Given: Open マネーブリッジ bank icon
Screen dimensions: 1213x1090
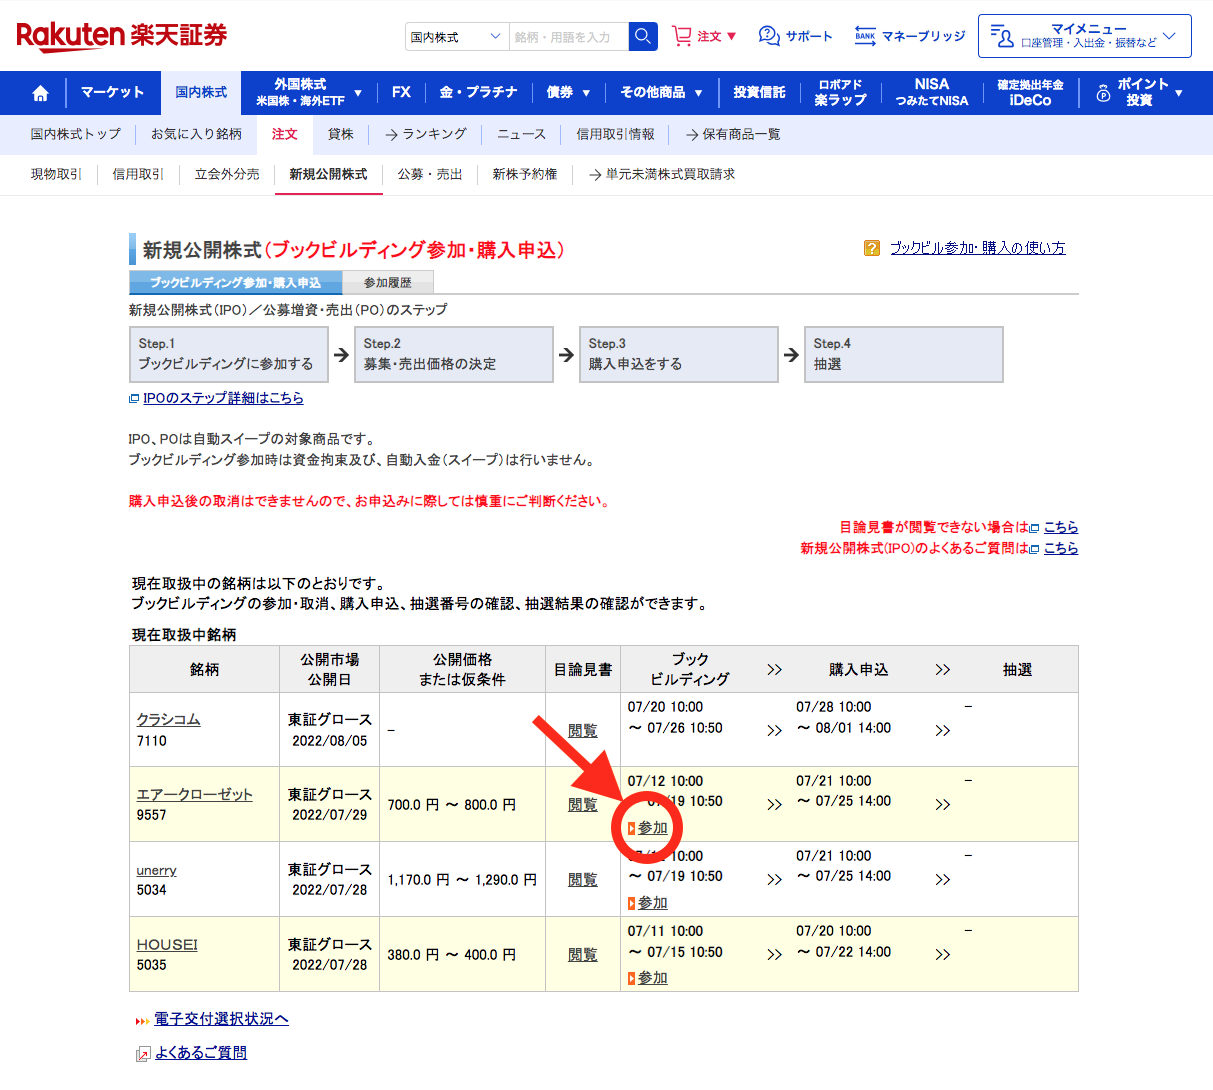Looking at the screenshot, I should 865,36.
